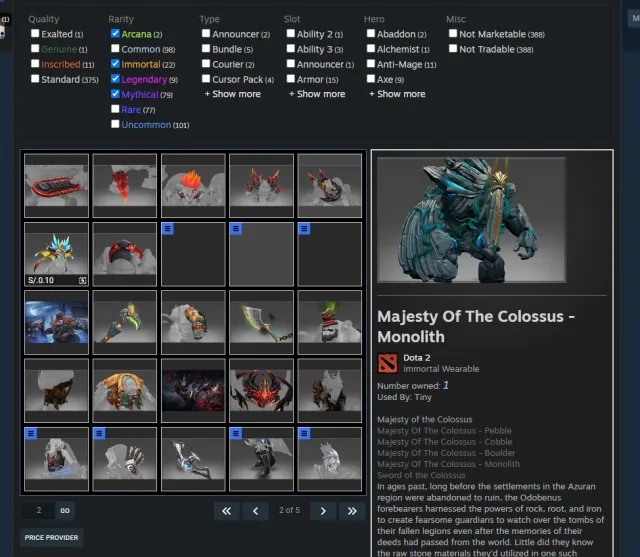
Task: Click 'Majesty Of The Colossus - Pebble' text
Action: (x=444, y=431)
